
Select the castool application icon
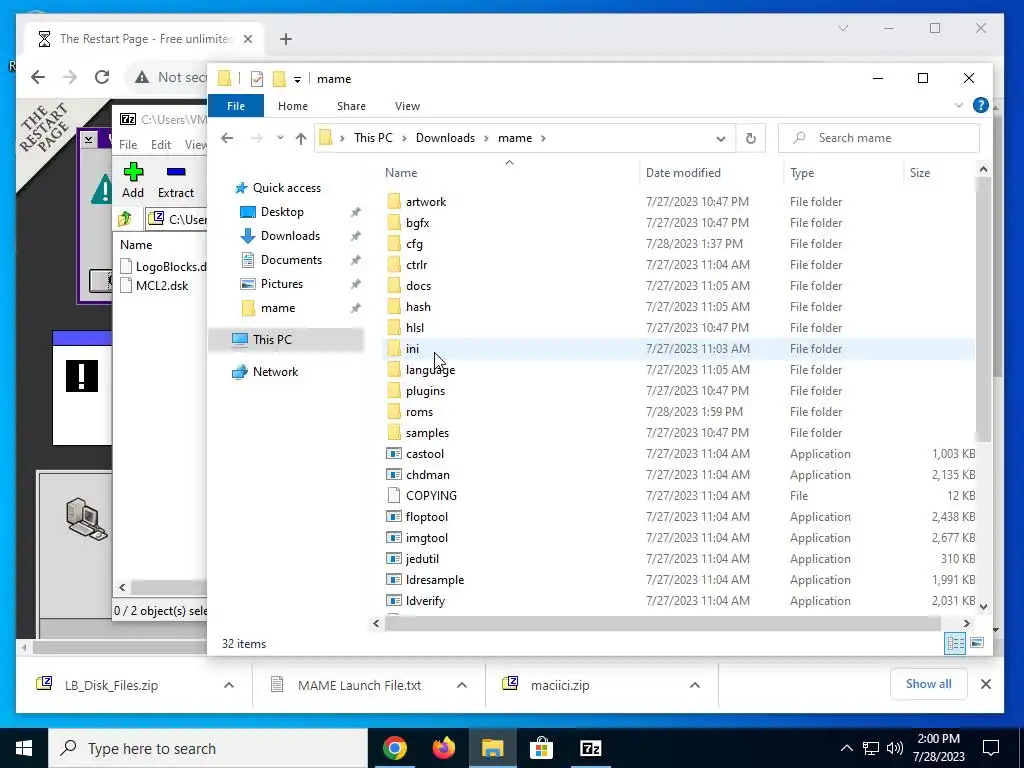[x=394, y=454]
